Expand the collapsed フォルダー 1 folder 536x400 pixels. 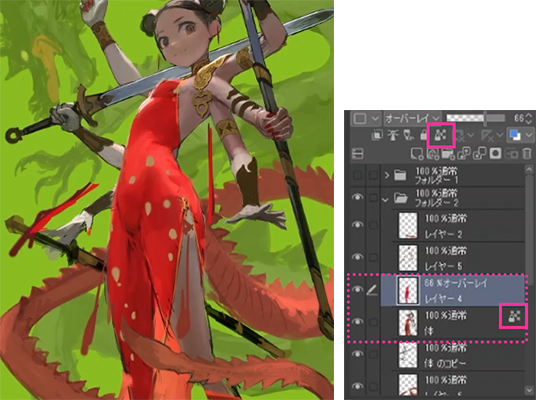tap(387, 176)
